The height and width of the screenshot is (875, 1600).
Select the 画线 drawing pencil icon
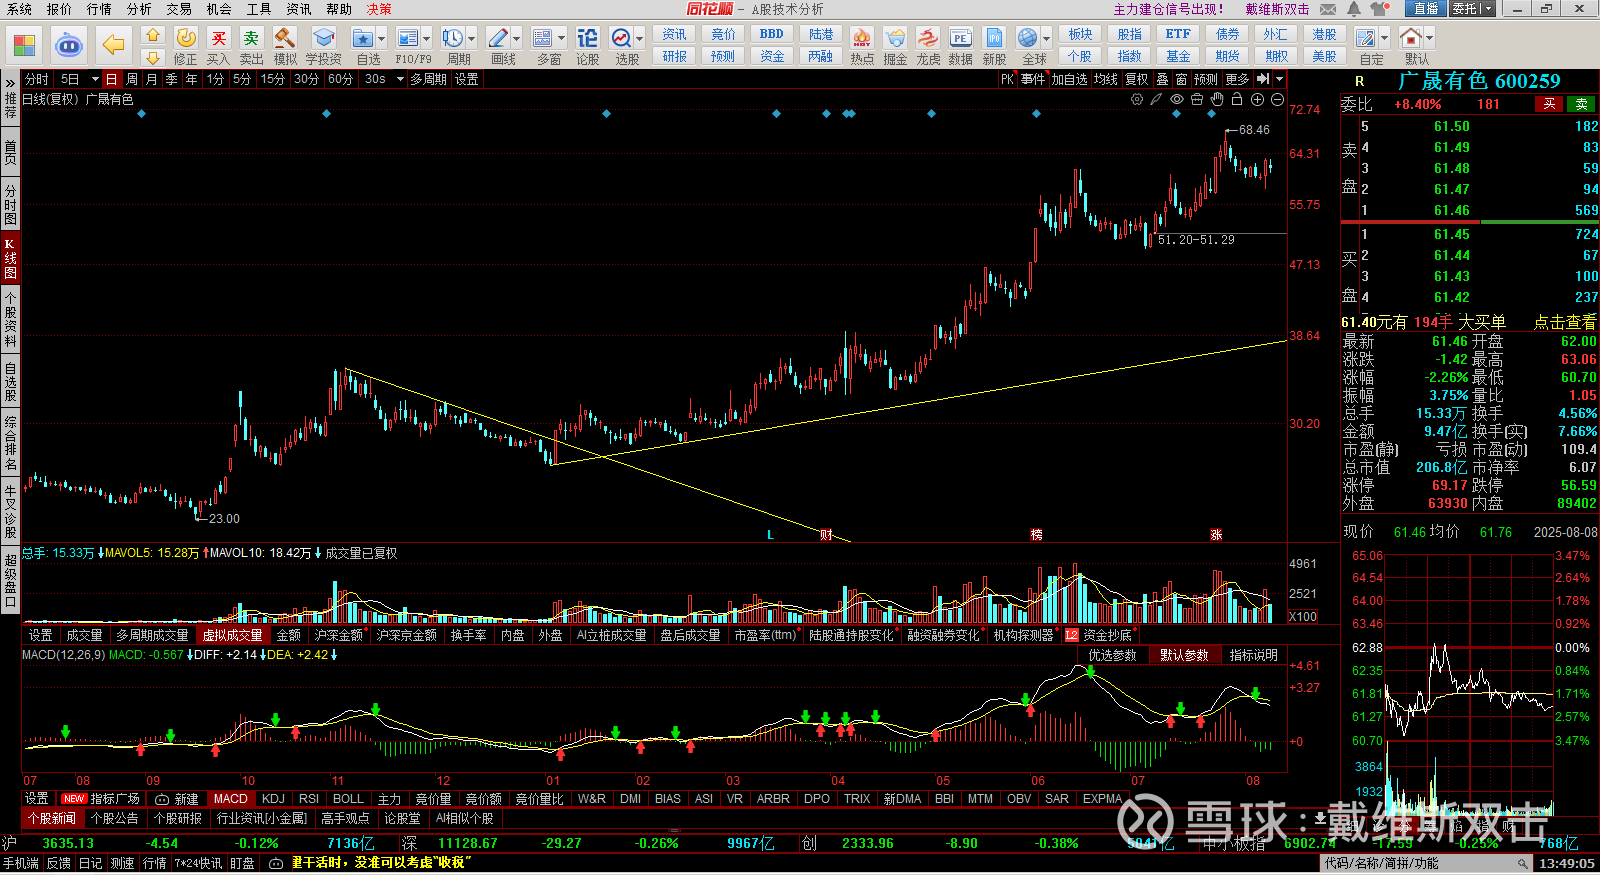pos(497,38)
